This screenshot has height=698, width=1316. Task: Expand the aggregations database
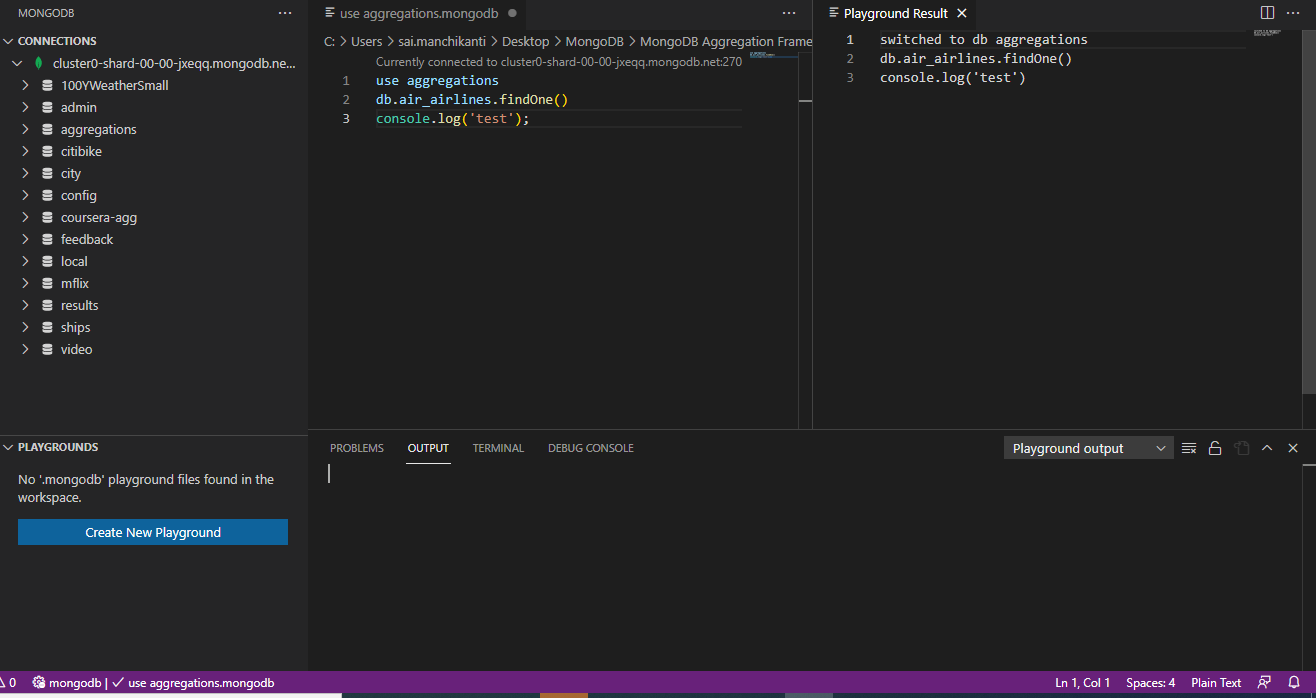click(24, 129)
